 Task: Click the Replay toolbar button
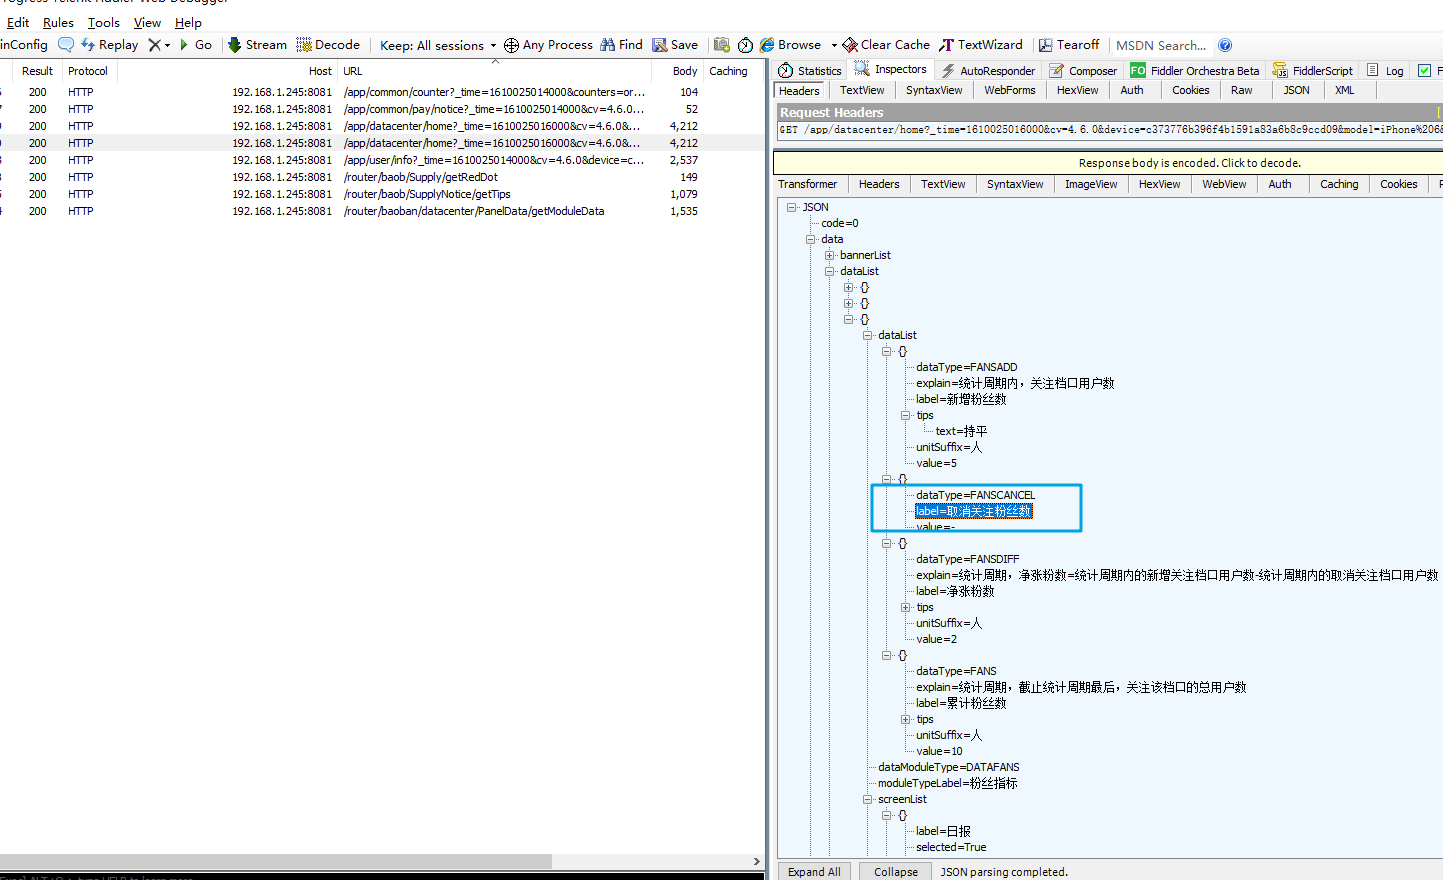[110, 45]
